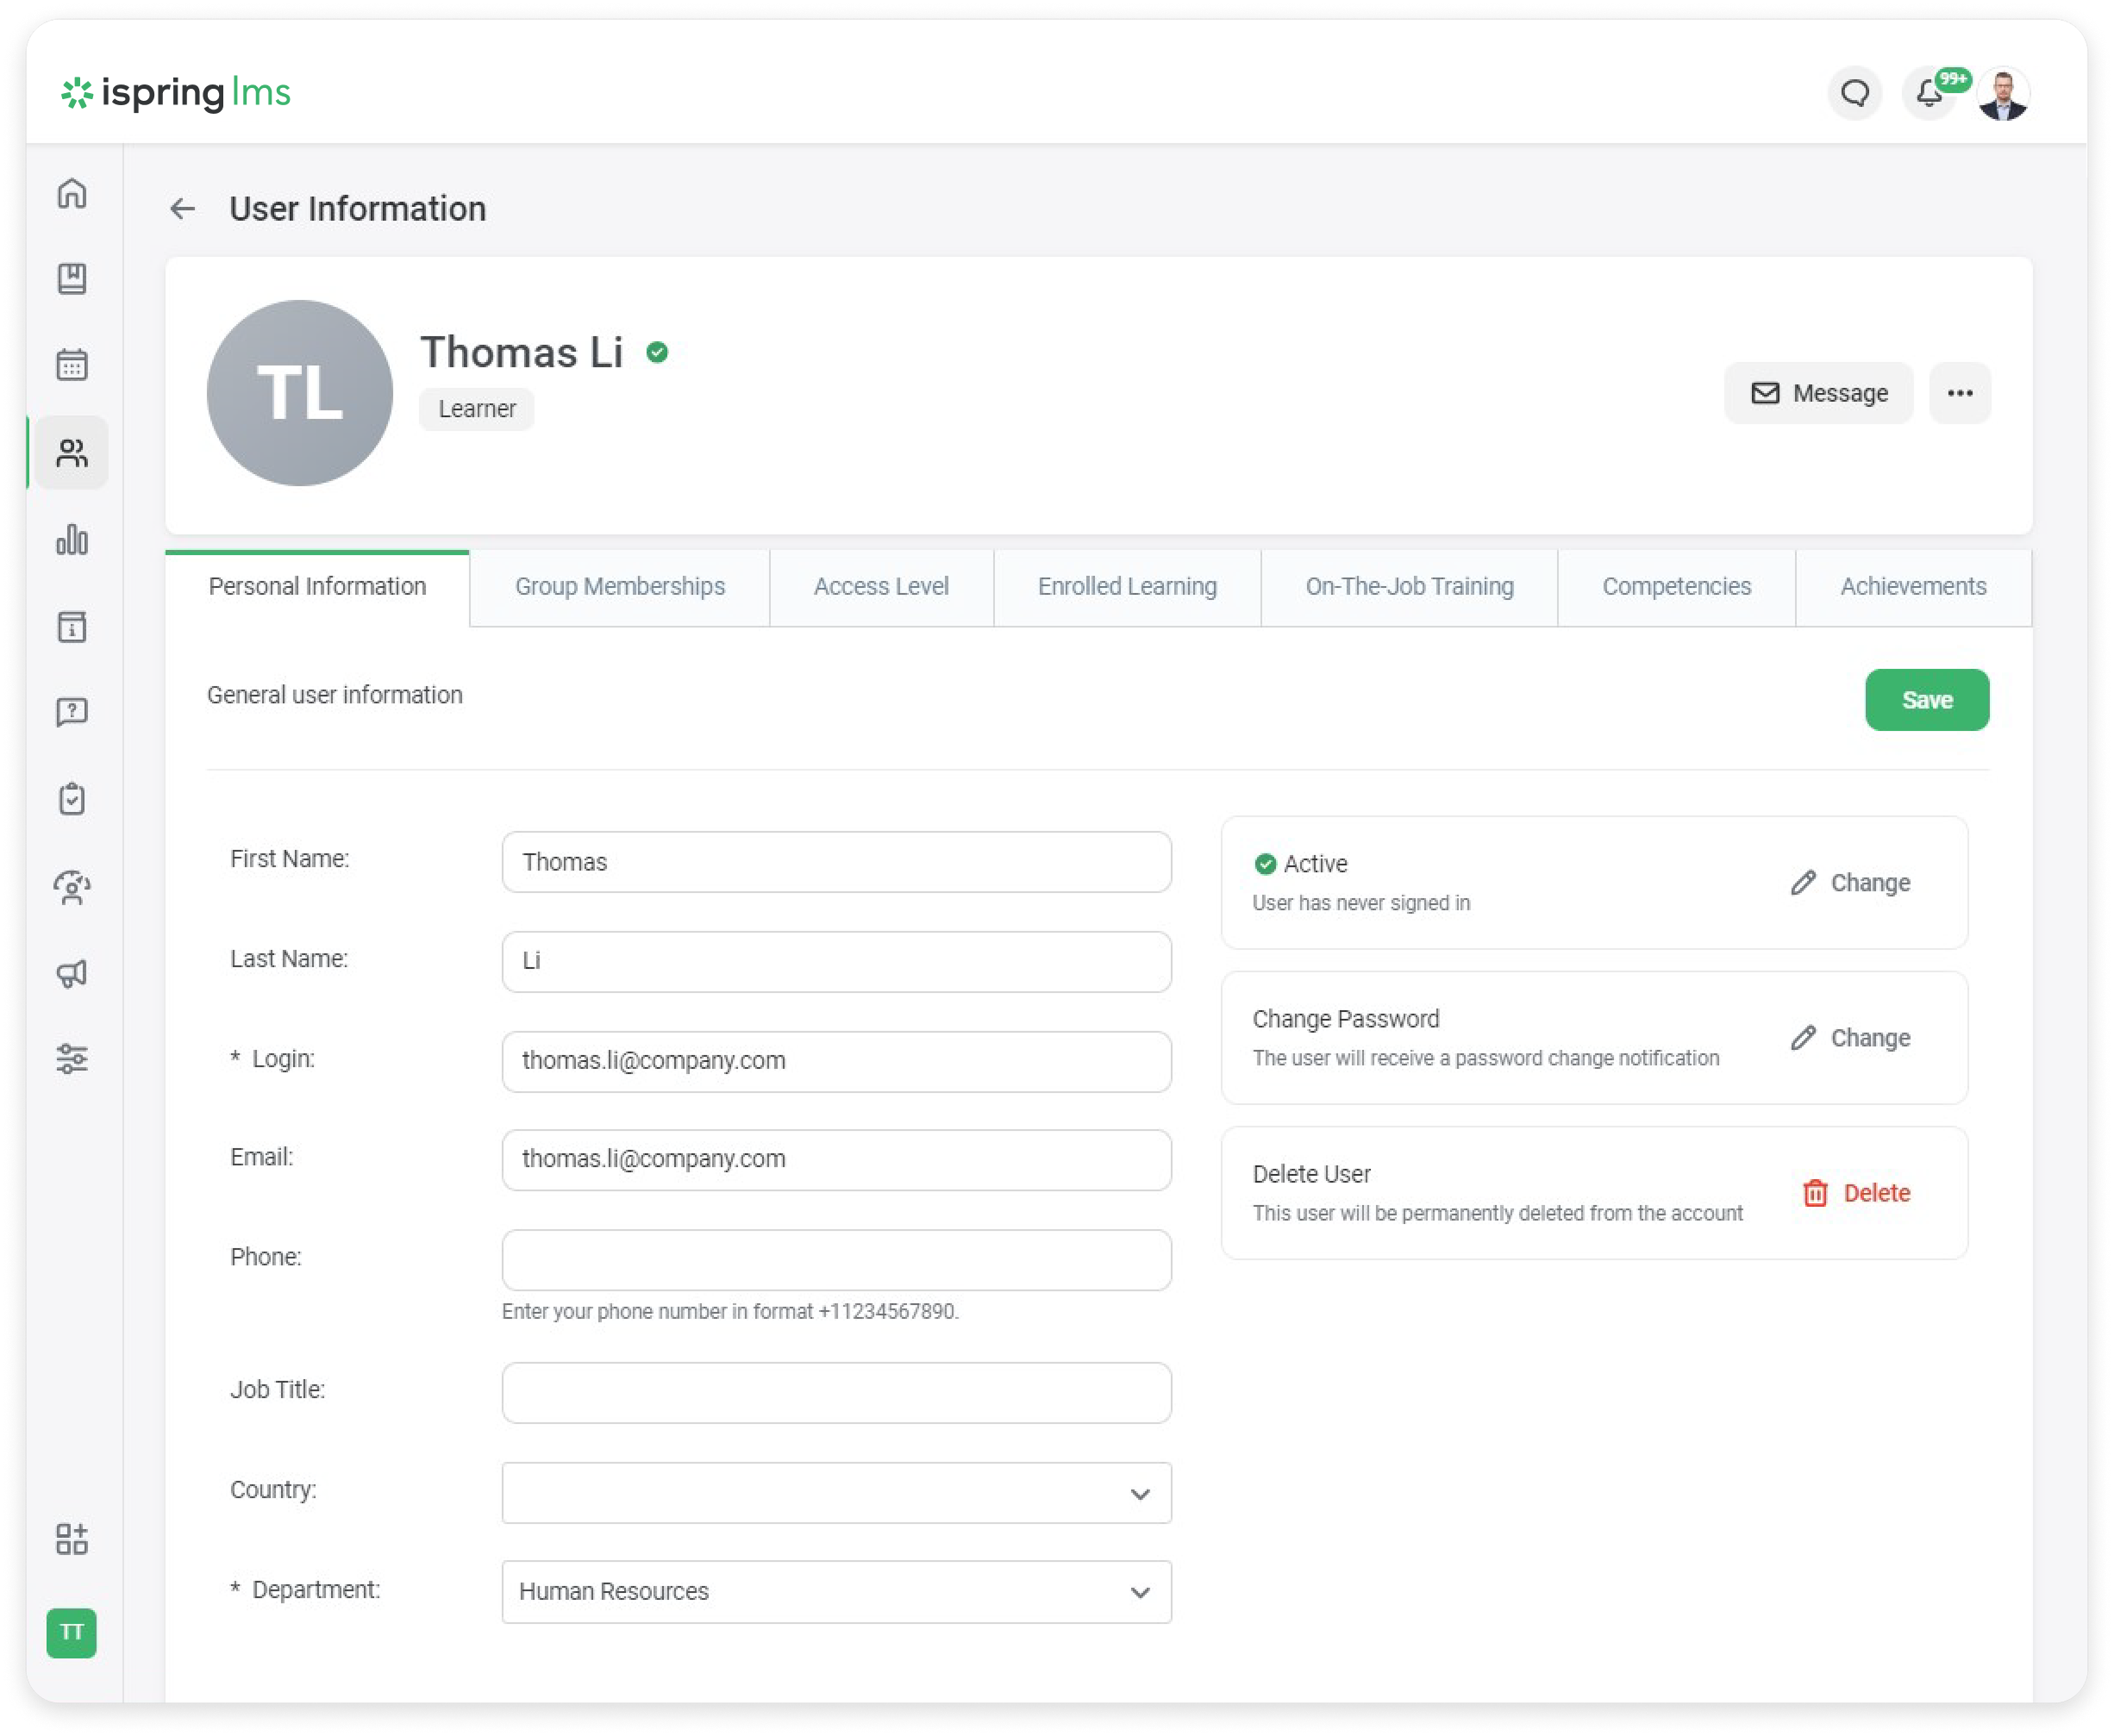Expand the Department dropdown showing Human Resources

click(836, 1591)
